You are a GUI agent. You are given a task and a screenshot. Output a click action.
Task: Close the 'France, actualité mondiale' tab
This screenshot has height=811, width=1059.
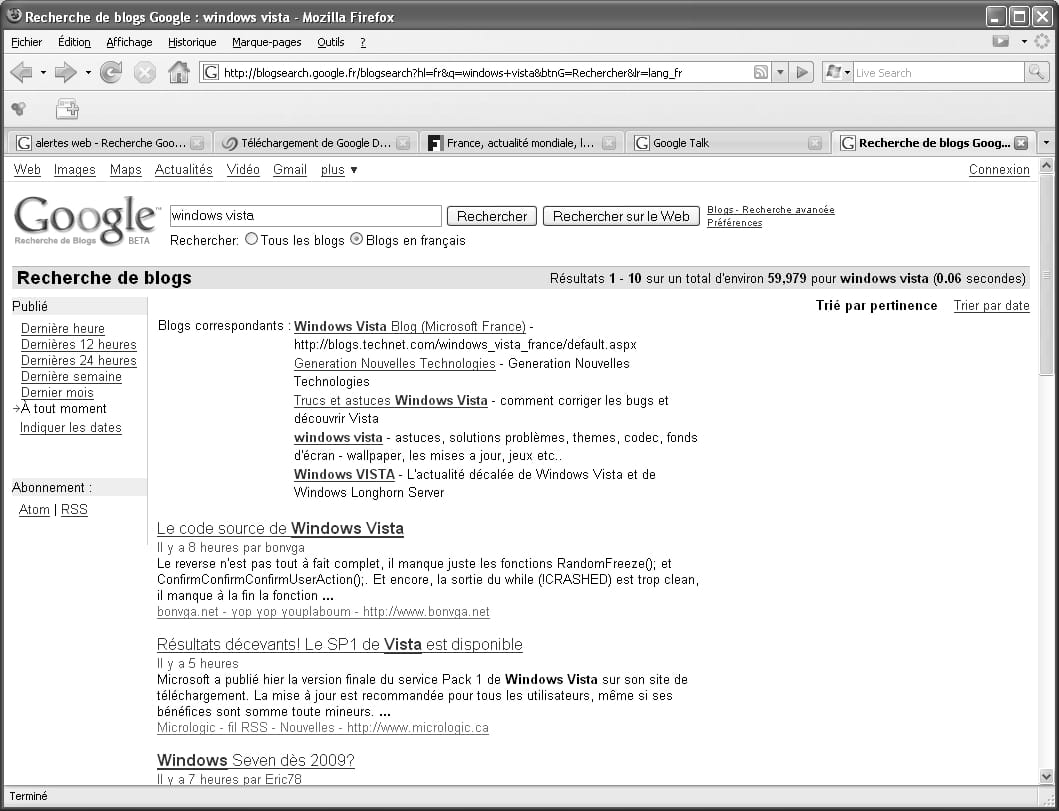point(609,143)
